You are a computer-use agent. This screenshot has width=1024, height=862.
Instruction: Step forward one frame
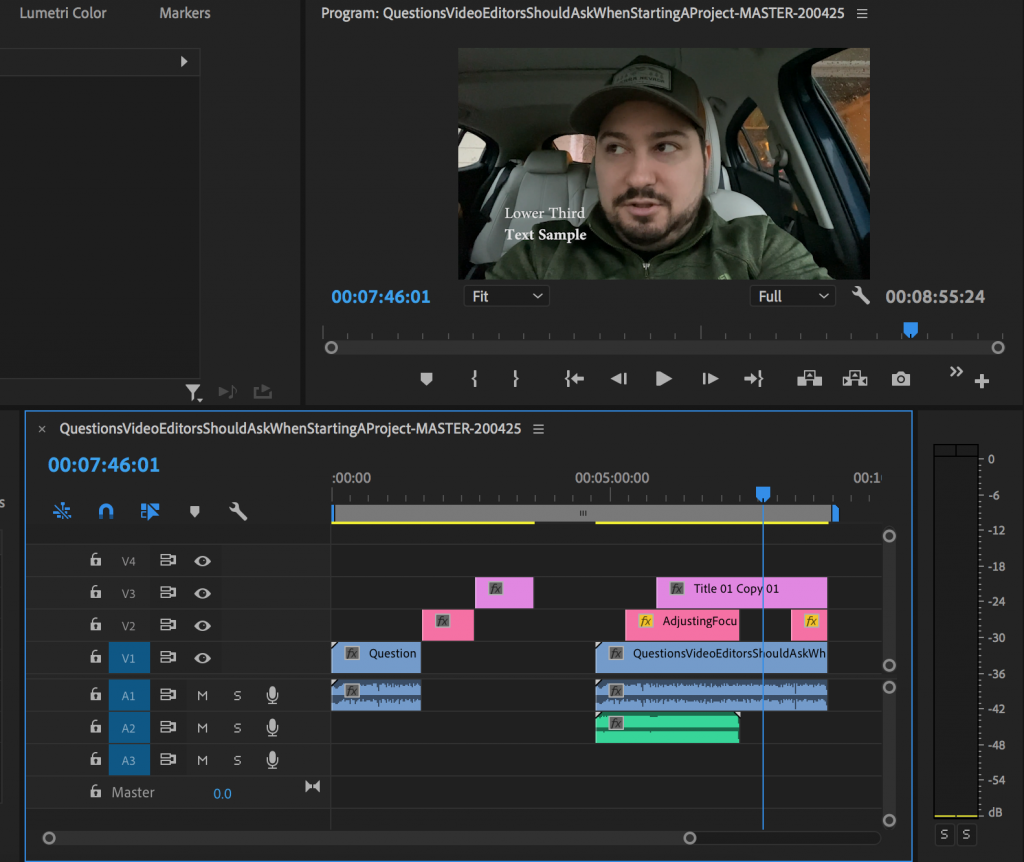(710, 379)
